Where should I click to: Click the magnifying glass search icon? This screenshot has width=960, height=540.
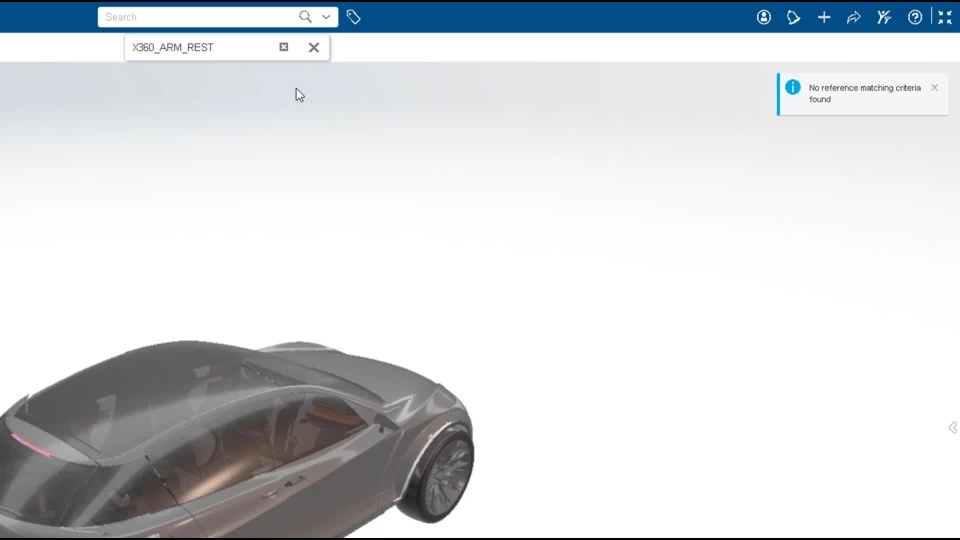305,17
